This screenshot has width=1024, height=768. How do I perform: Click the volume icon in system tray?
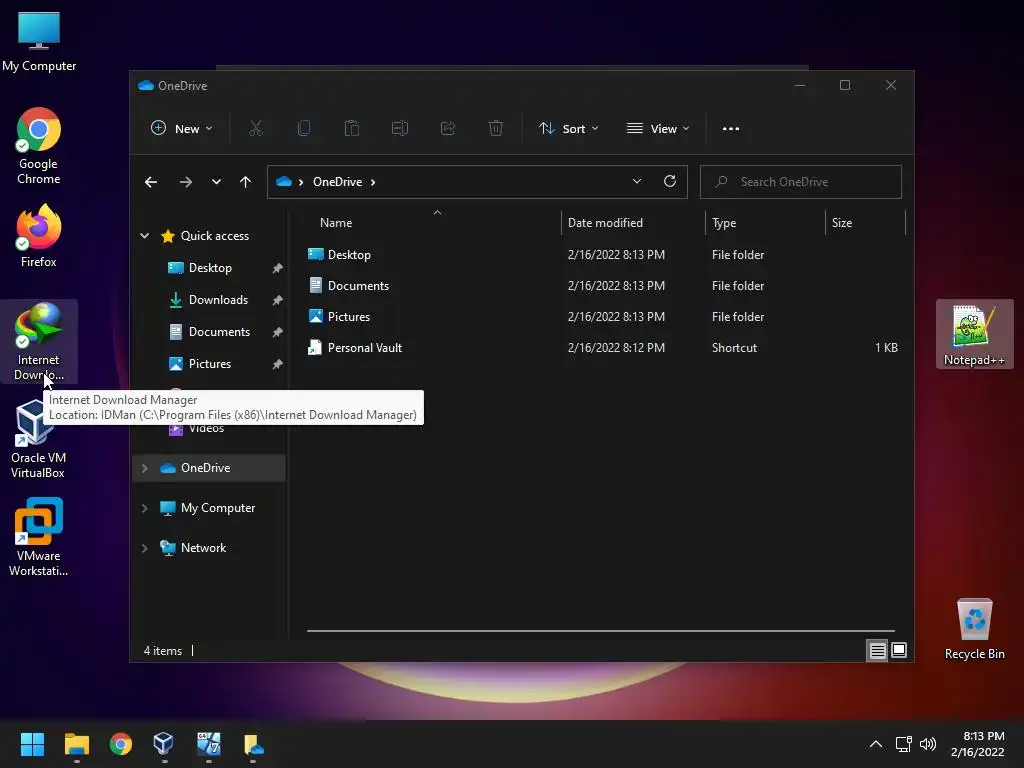click(927, 744)
